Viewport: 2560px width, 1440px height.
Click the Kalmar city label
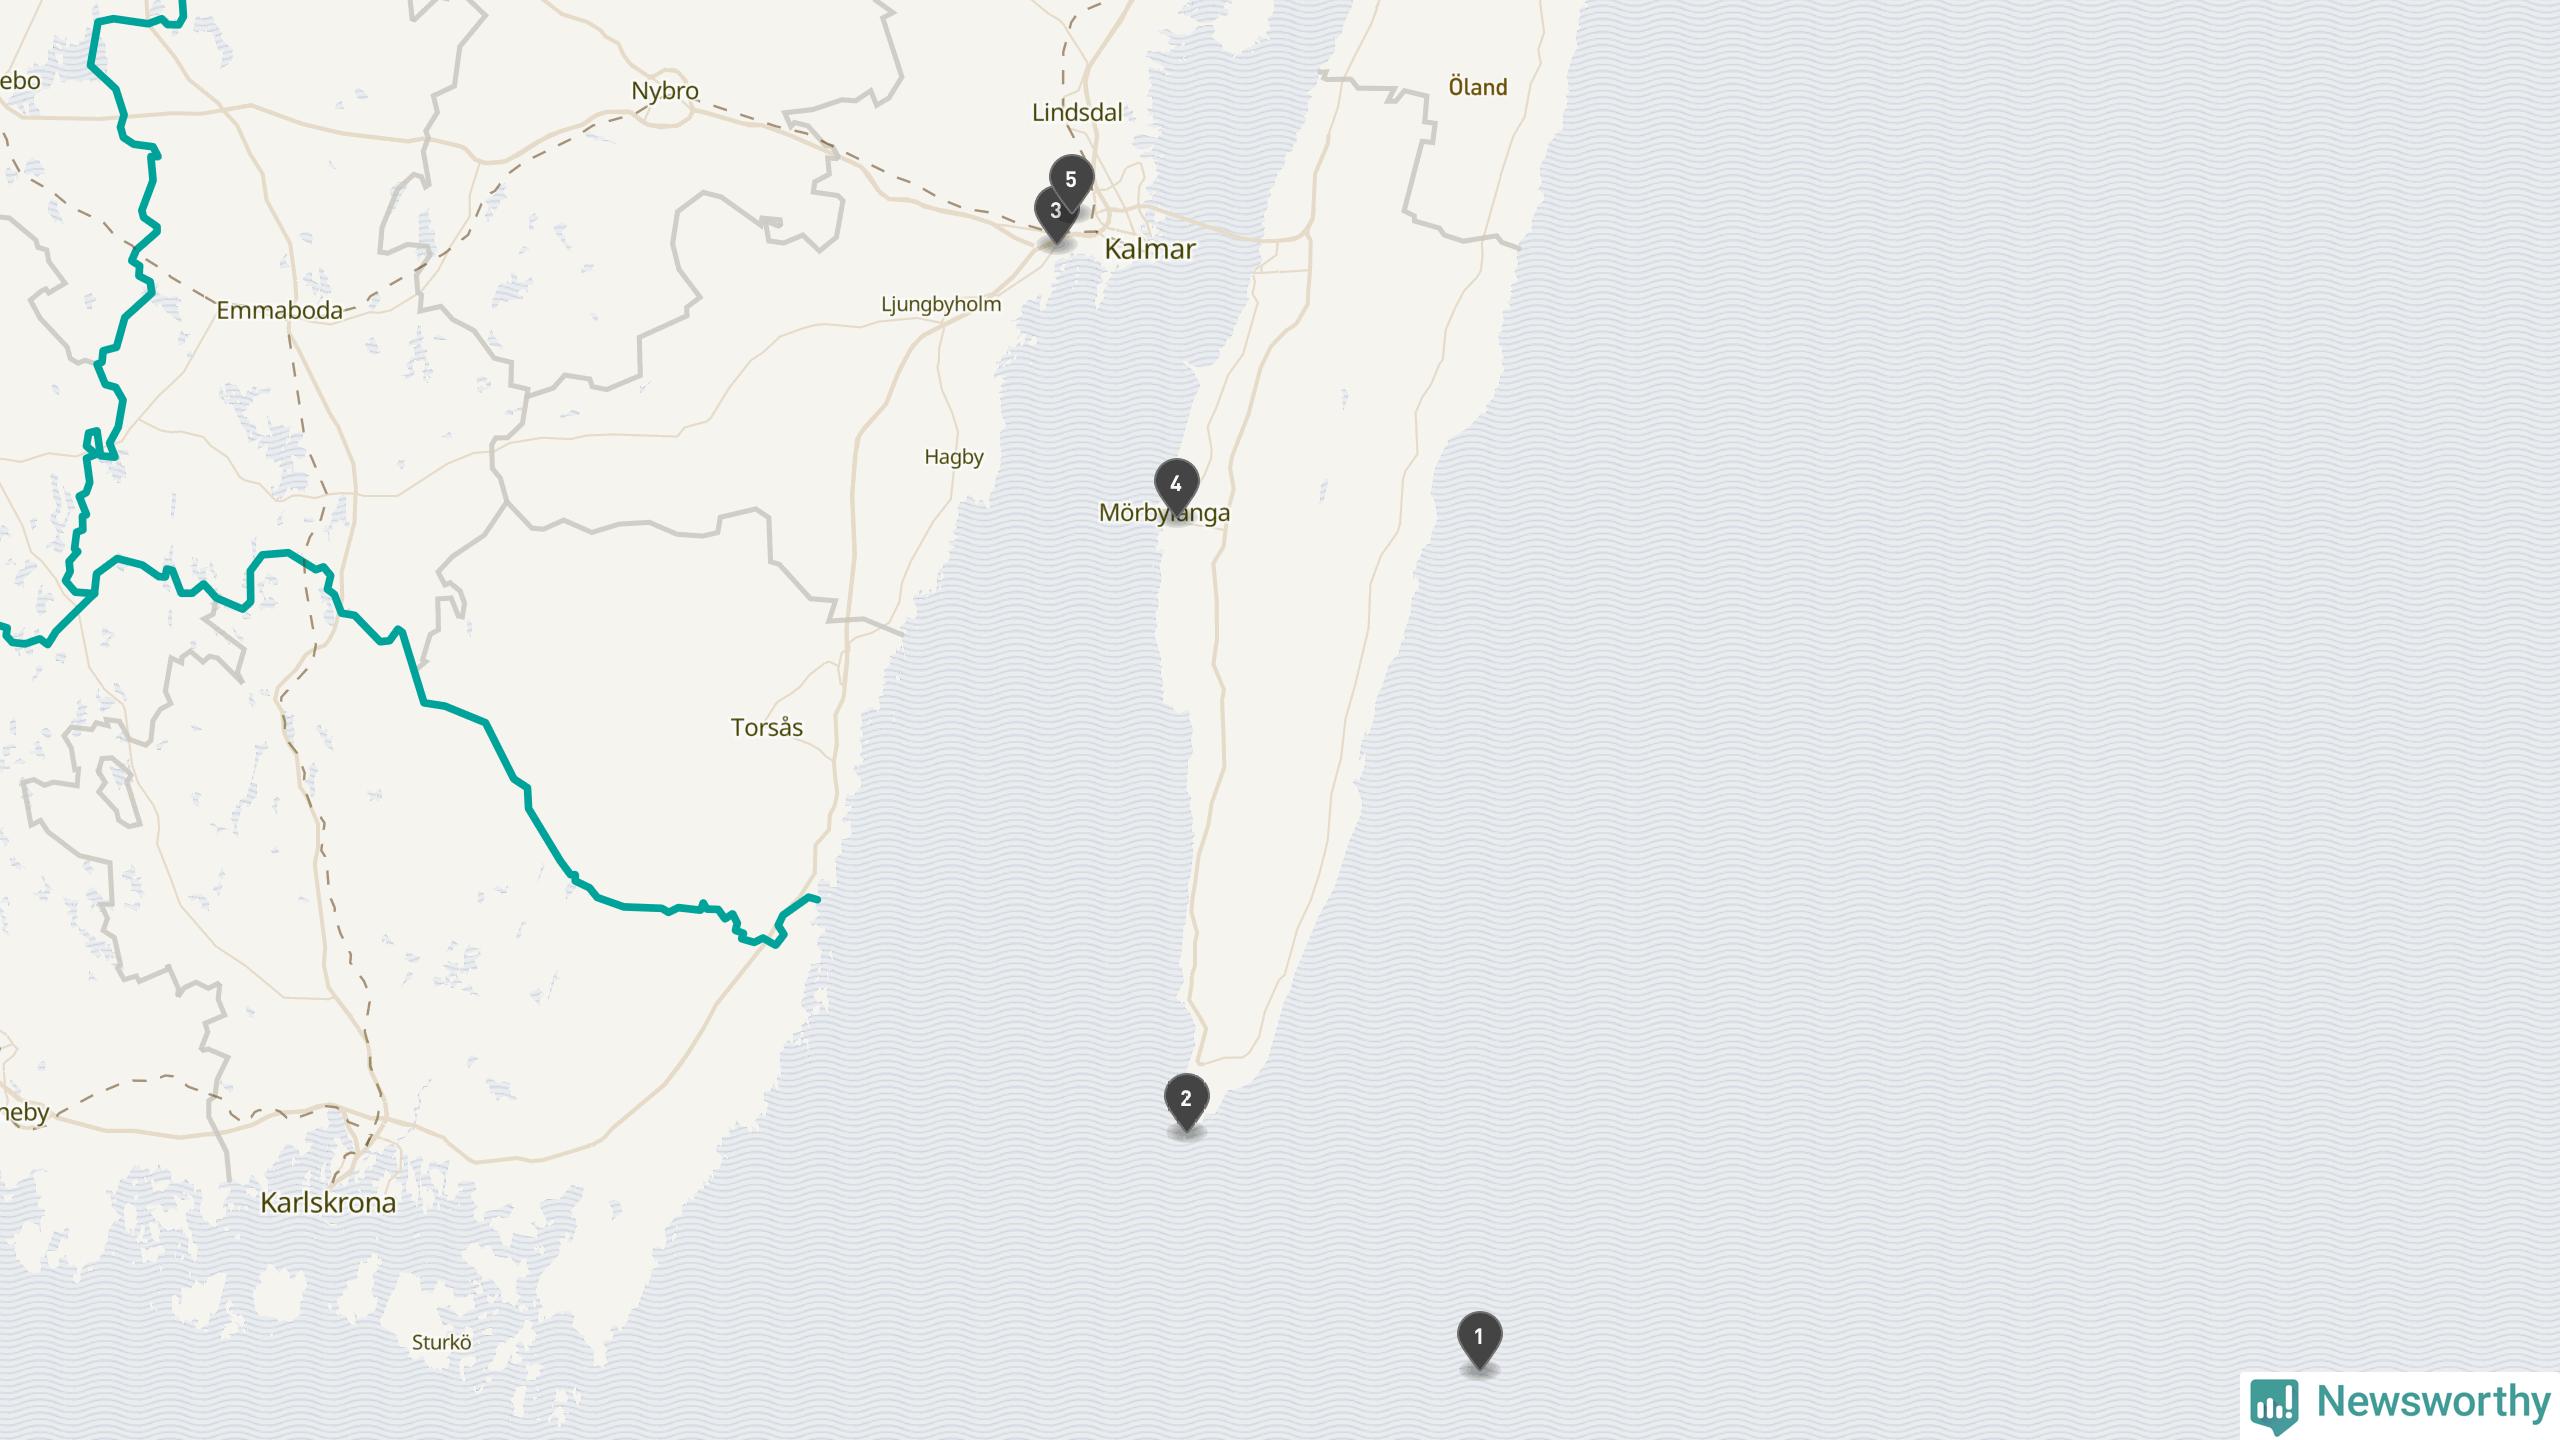[1149, 249]
